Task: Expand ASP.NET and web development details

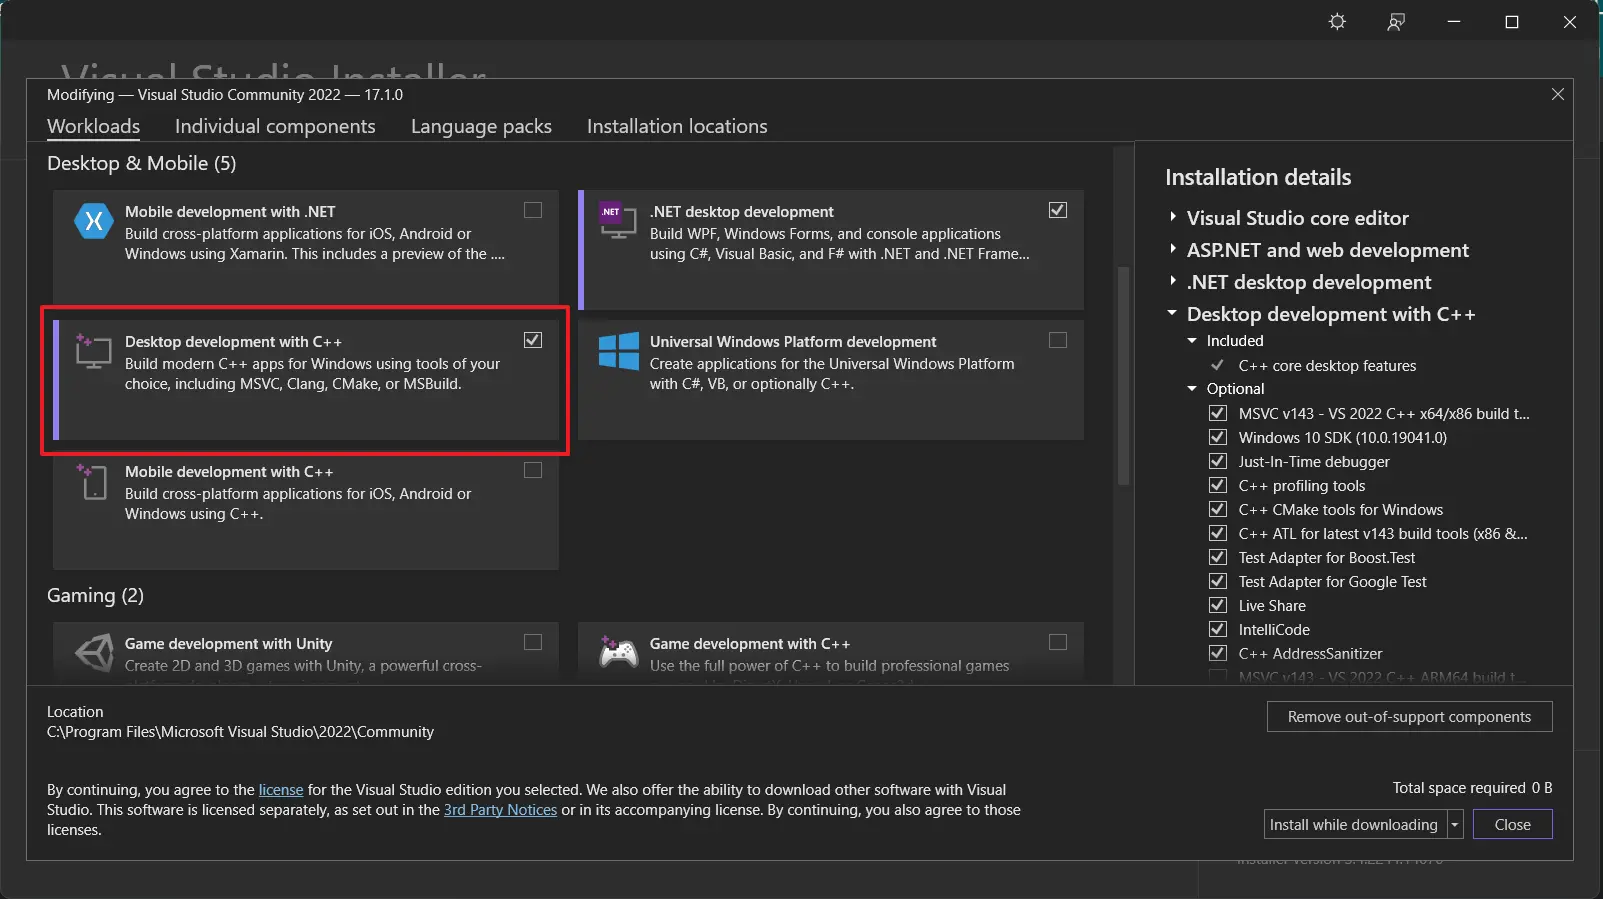Action: coord(1173,249)
